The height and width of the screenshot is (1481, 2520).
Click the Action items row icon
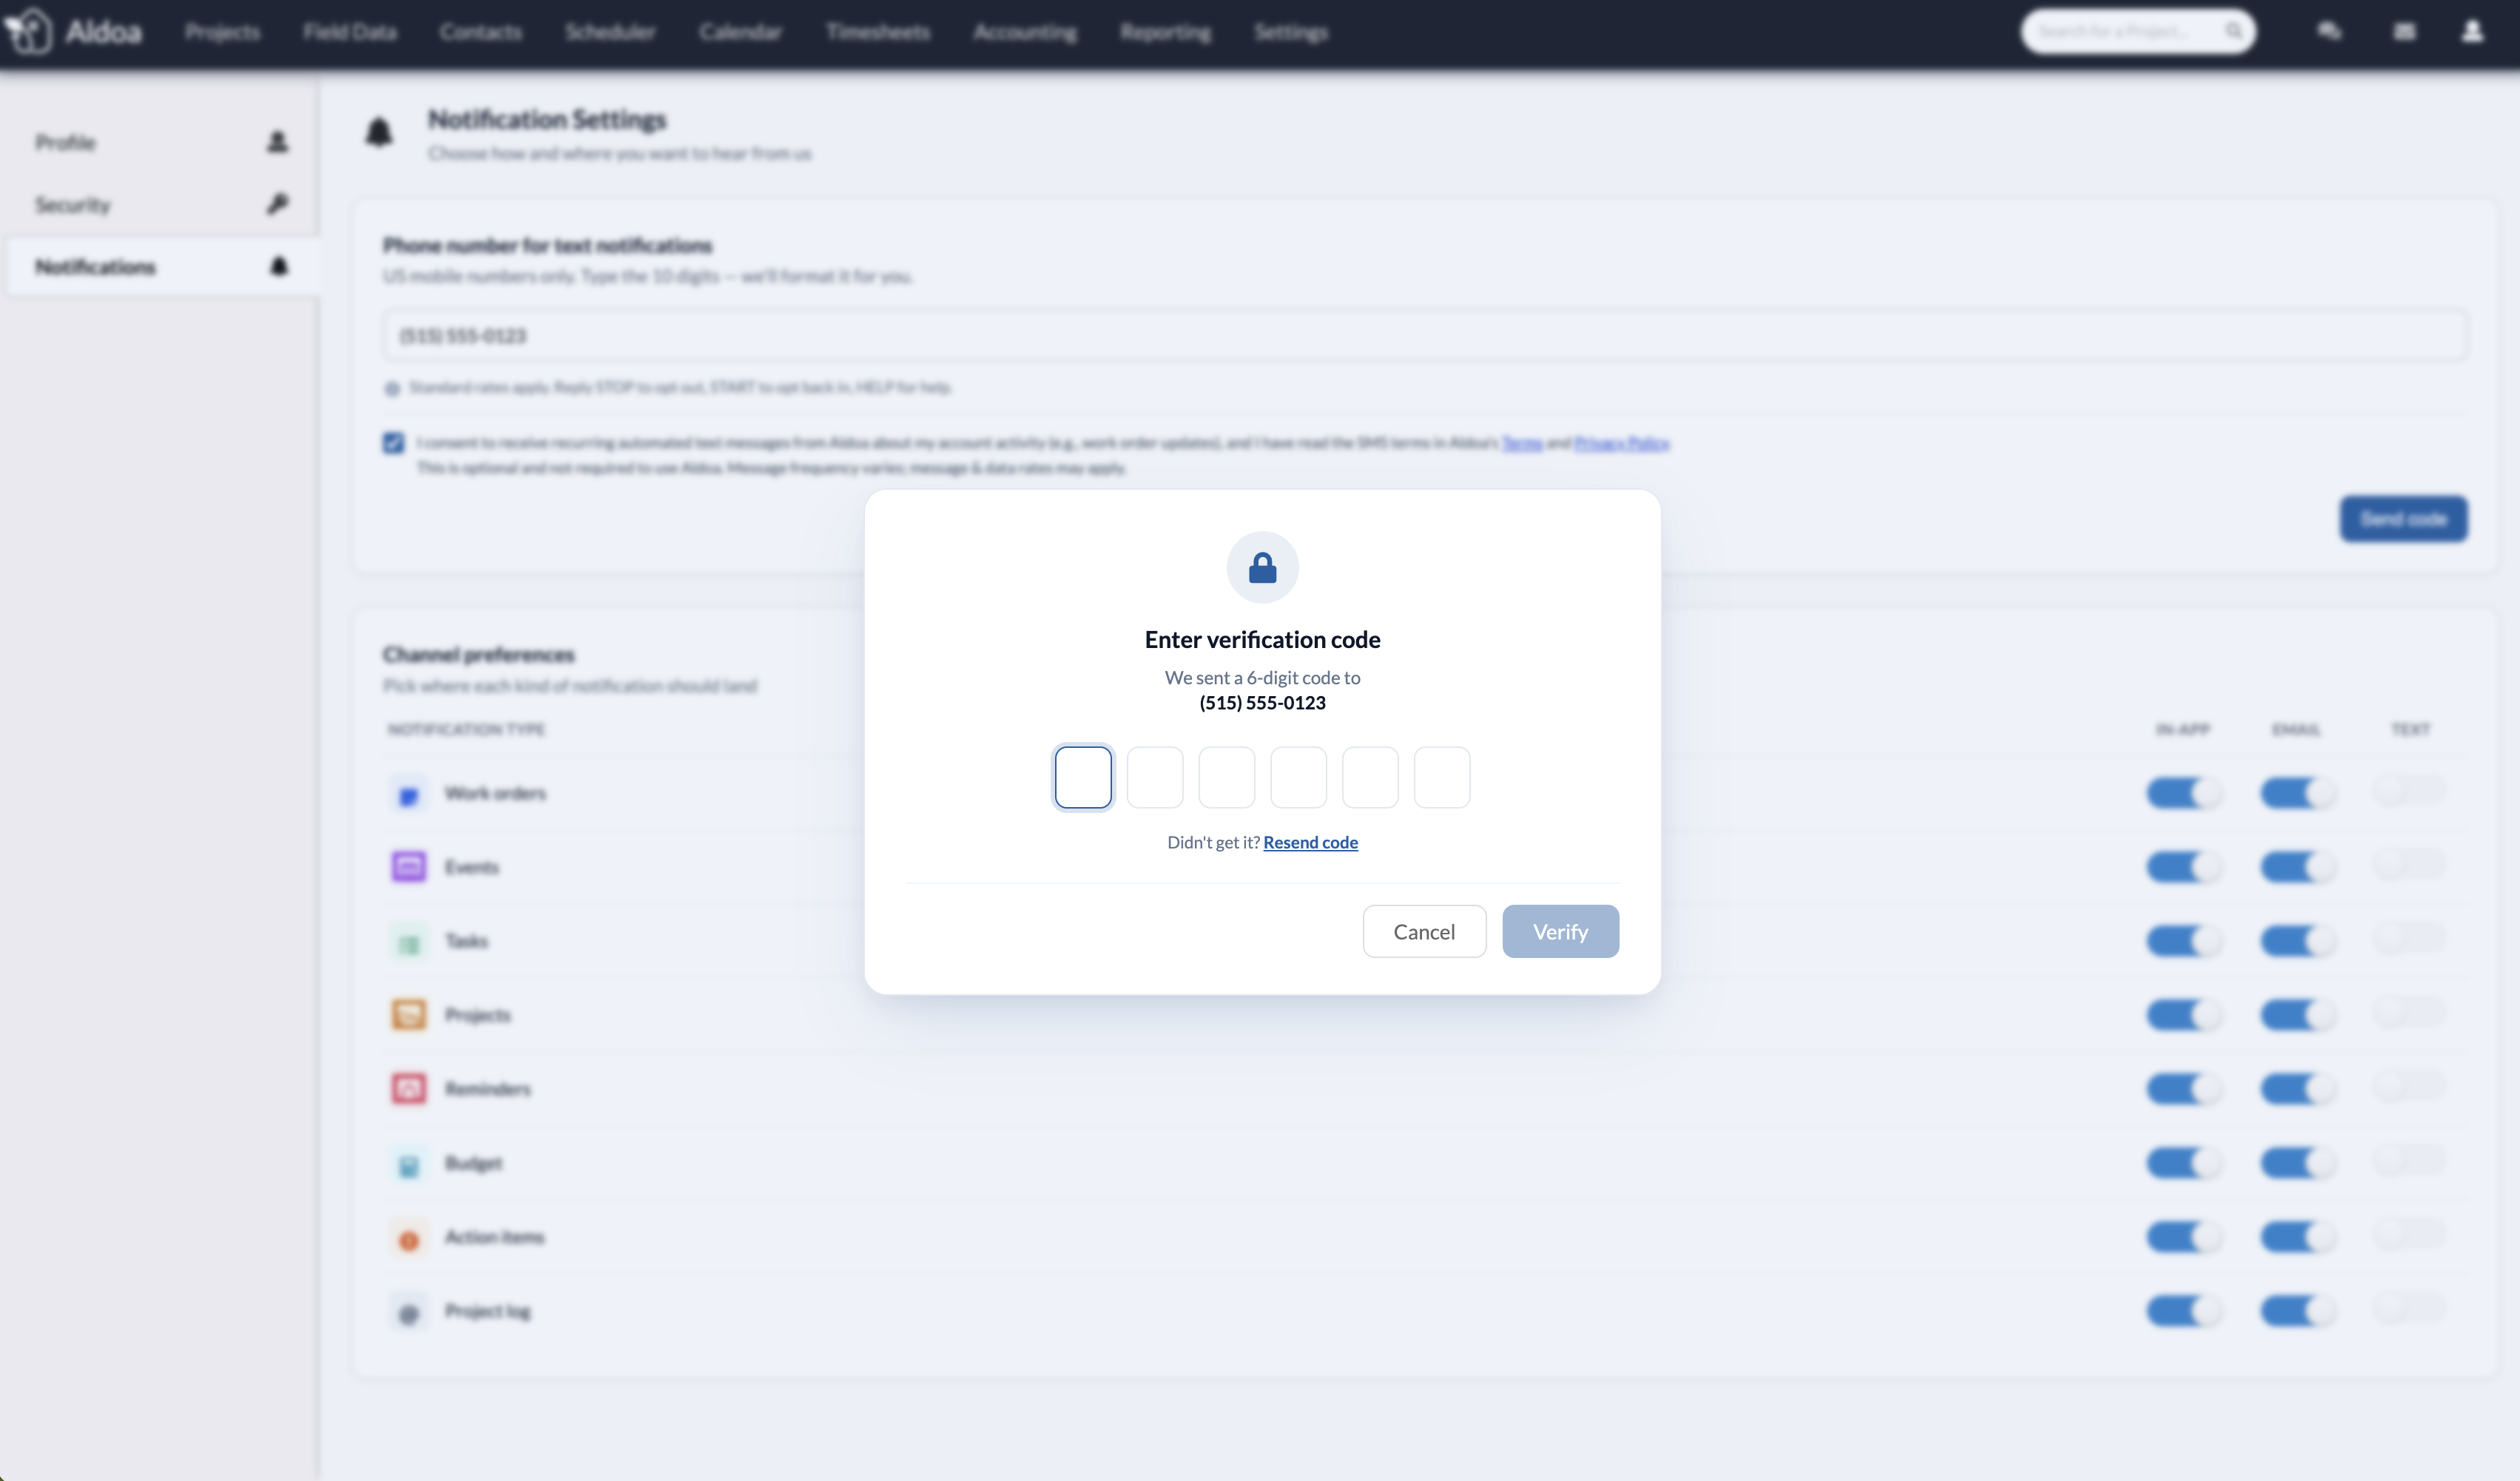coord(408,1239)
